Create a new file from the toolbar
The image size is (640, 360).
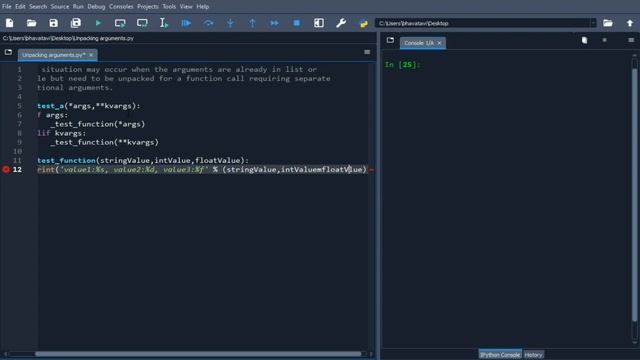tap(9, 23)
